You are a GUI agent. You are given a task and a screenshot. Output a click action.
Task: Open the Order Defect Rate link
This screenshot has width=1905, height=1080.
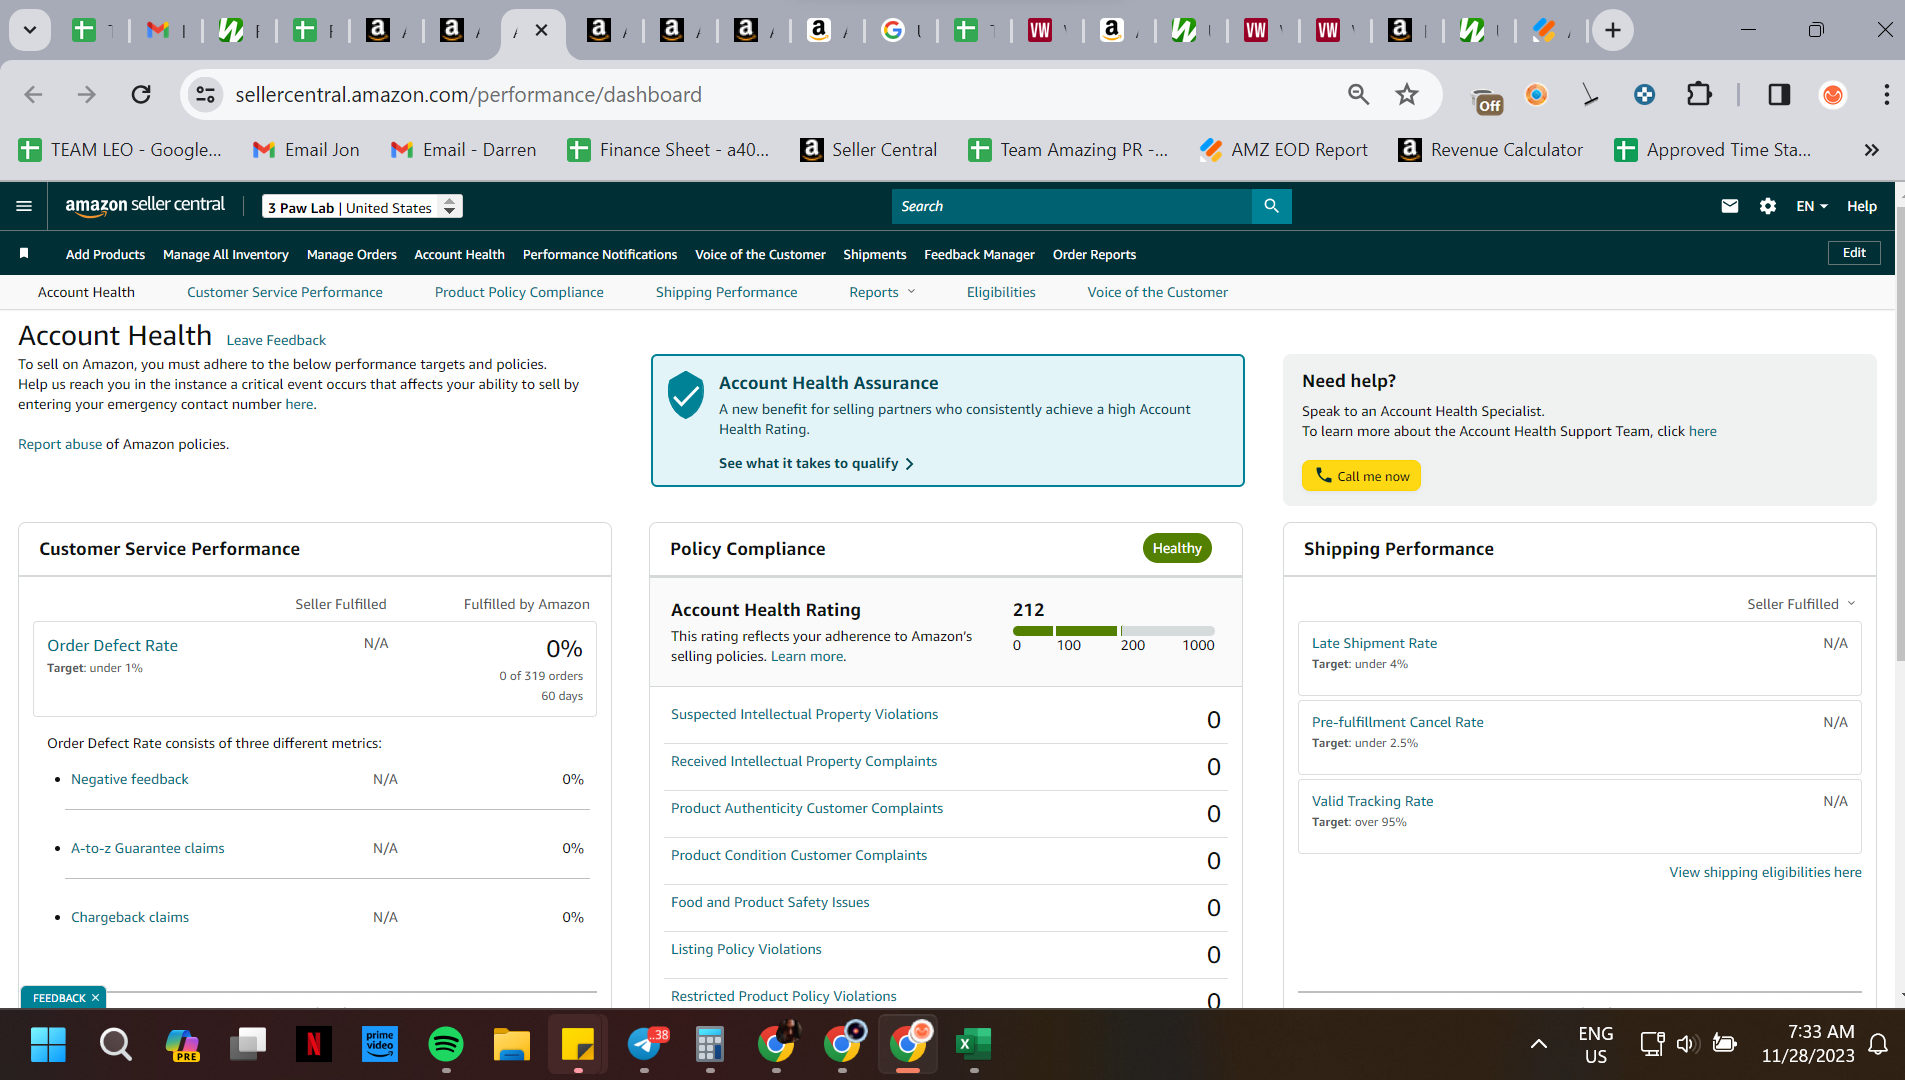pos(113,645)
